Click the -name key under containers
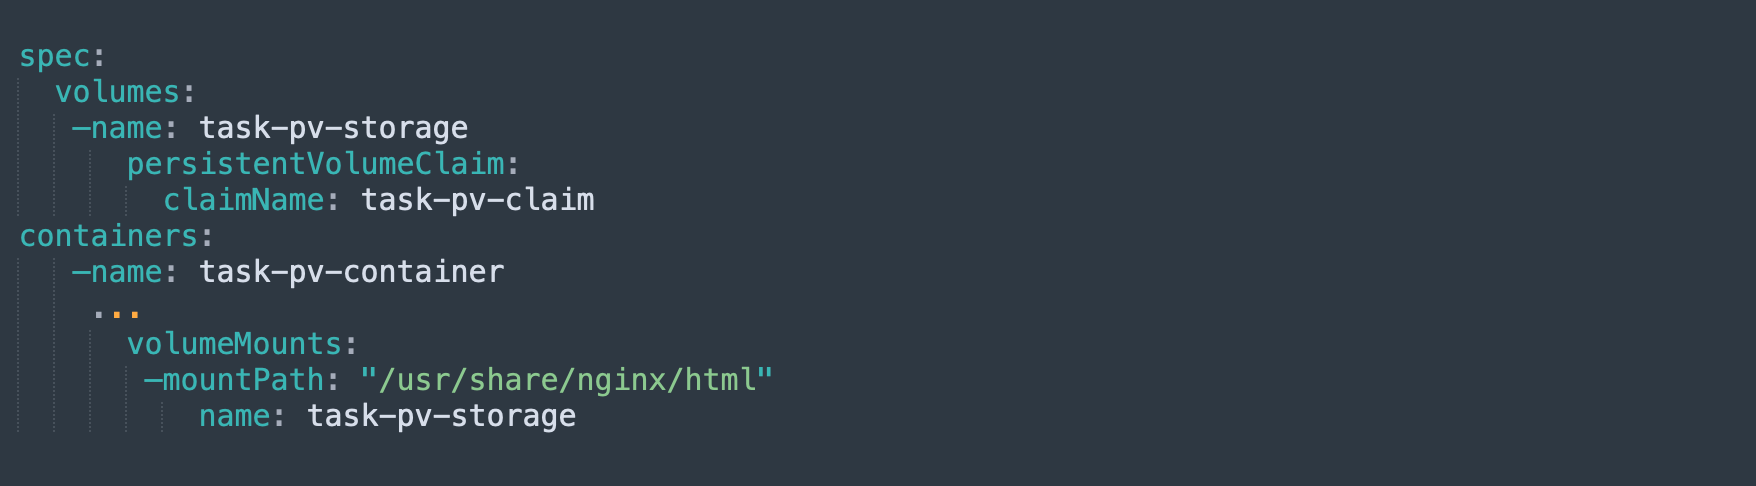Viewport: 1756px width, 486px height. (117, 272)
